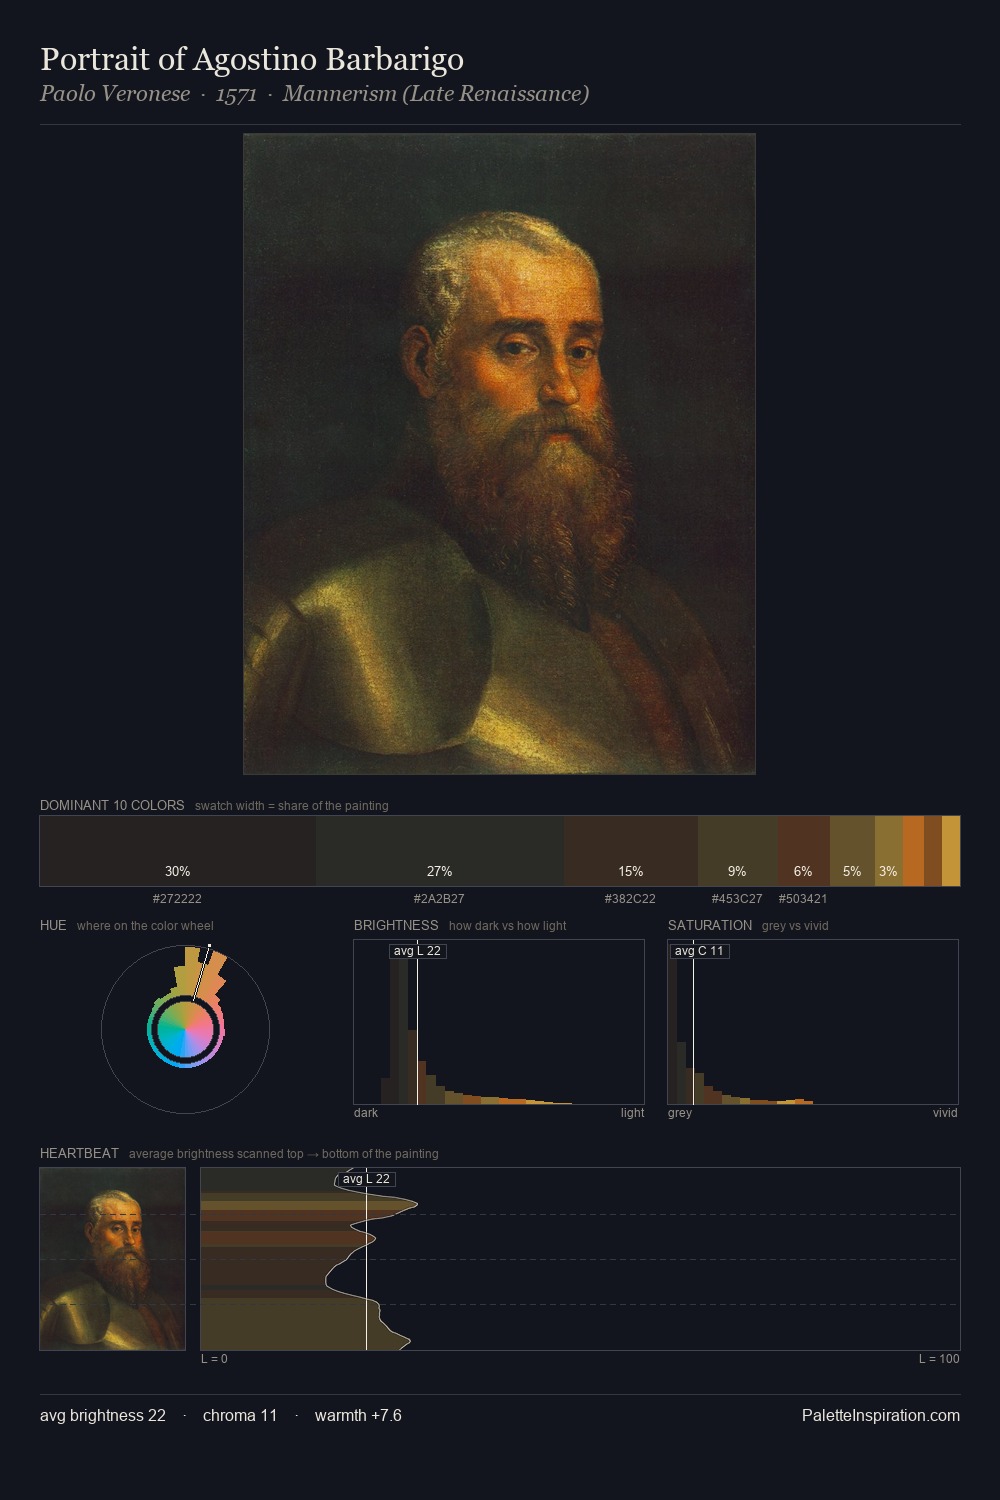Click the 30% swatch in the palette bar
Viewport: 1000px width, 1500px height.
click(x=178, y=851)
